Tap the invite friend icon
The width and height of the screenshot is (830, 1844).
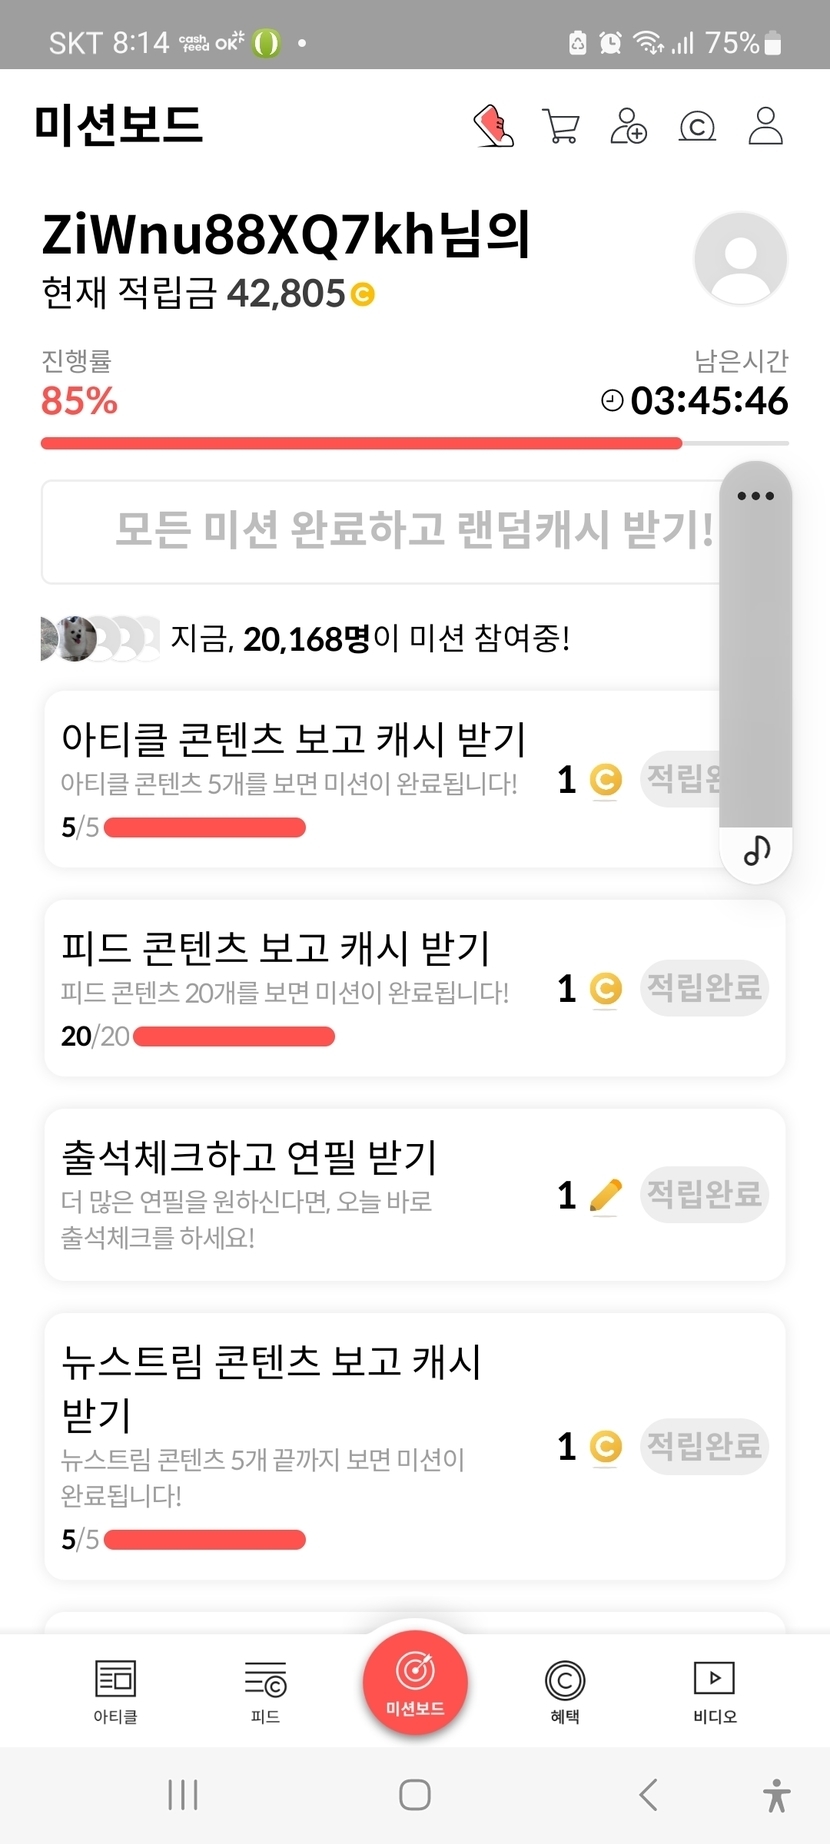coord(628,127)
